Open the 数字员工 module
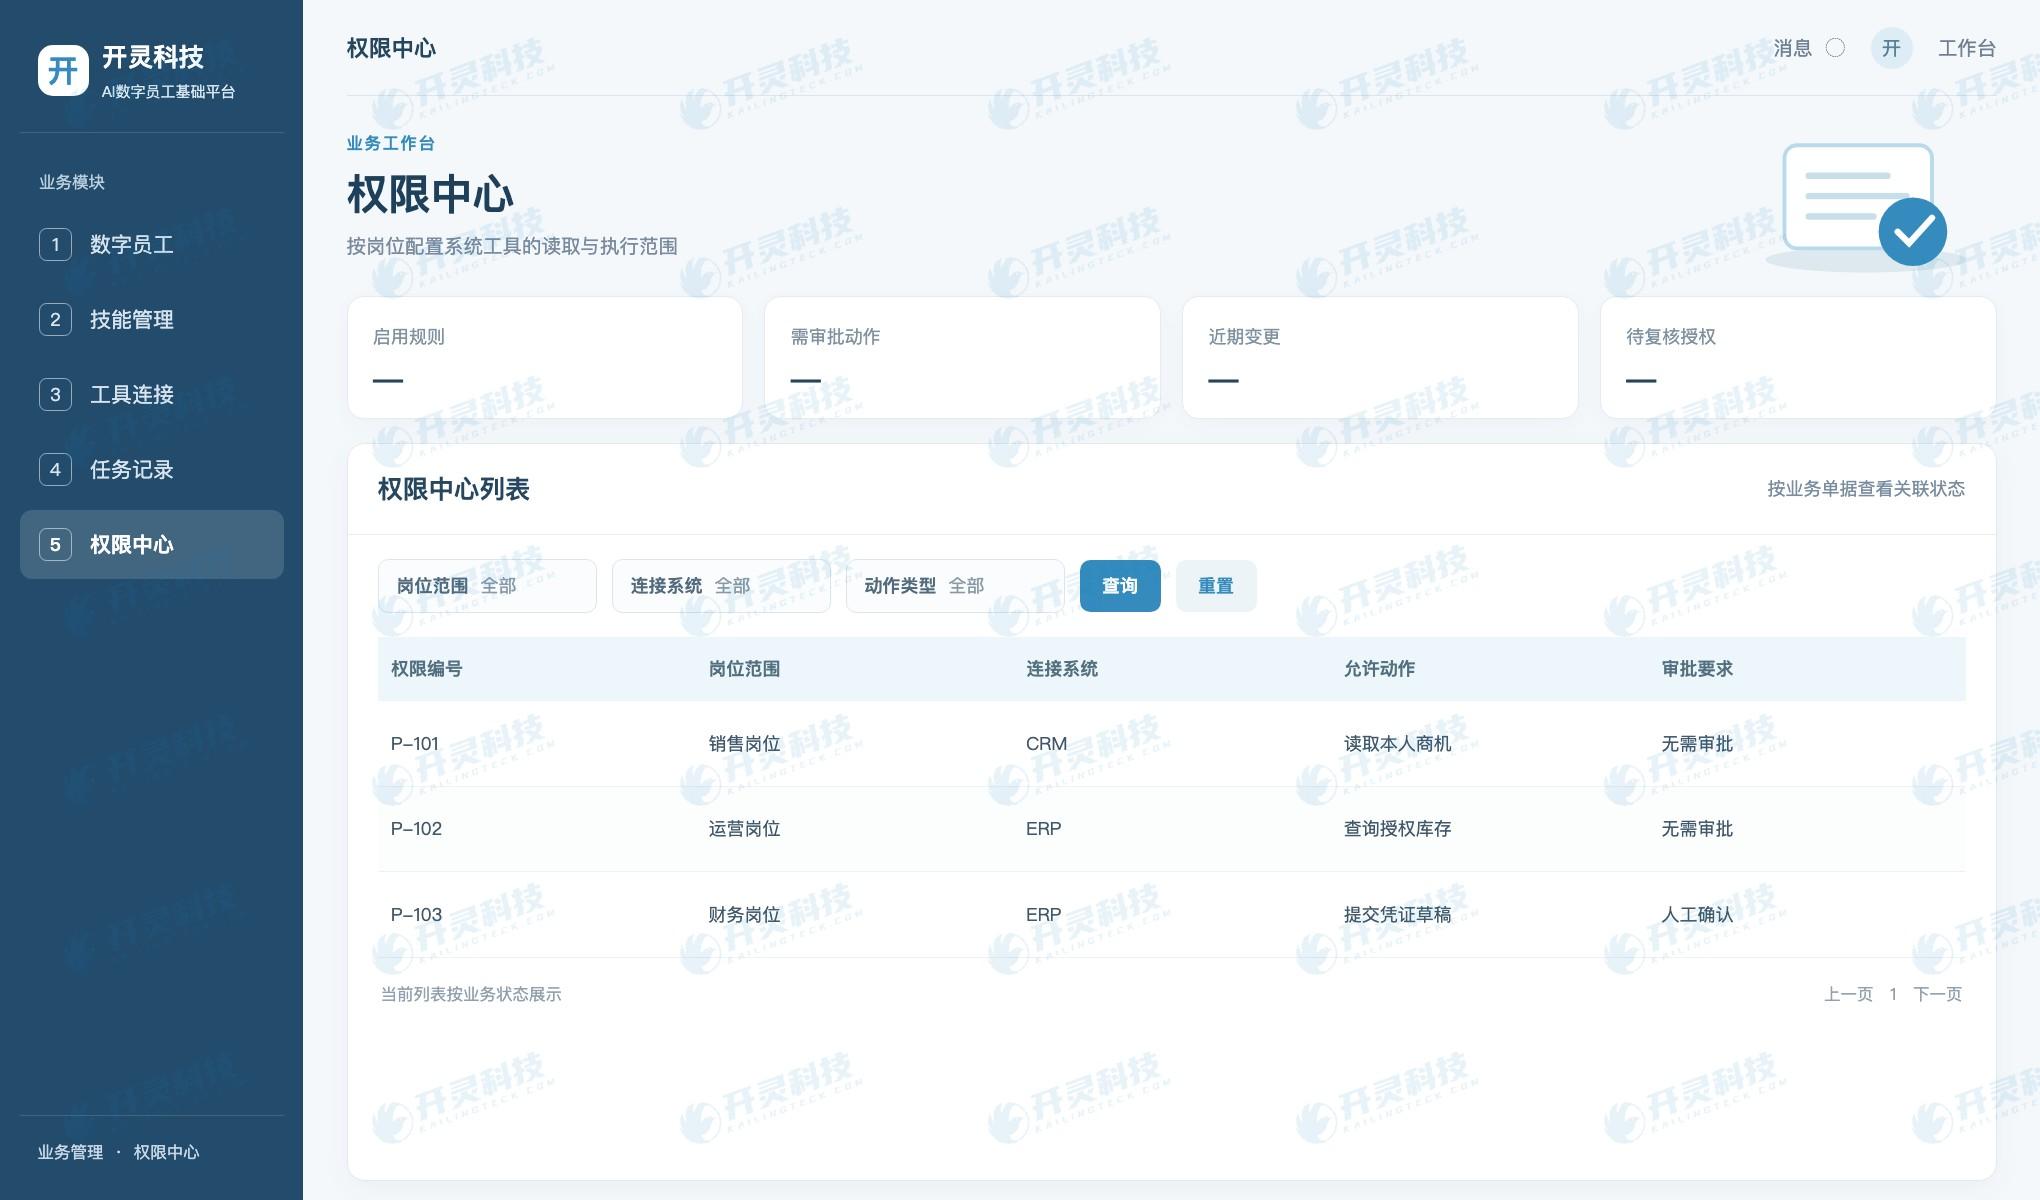 pos(152,244)
